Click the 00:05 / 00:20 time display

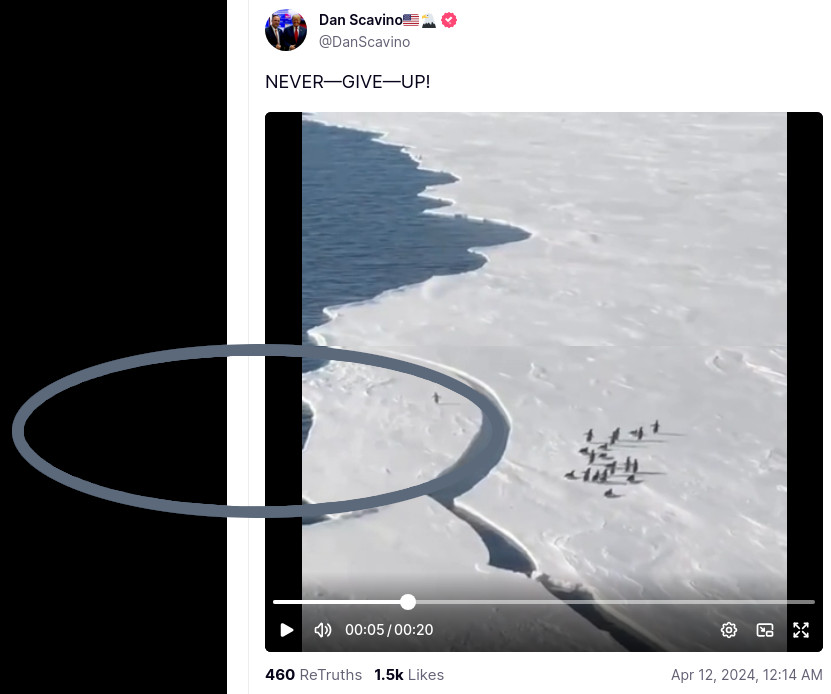[x=389, y=630]
